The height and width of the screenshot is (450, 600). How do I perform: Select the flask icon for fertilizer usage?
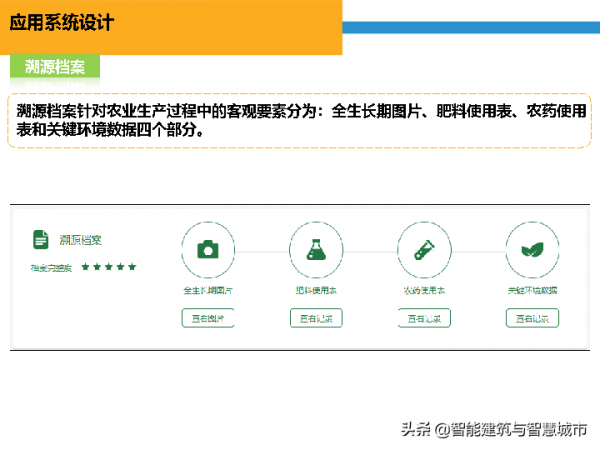click(x=316, y=250)
